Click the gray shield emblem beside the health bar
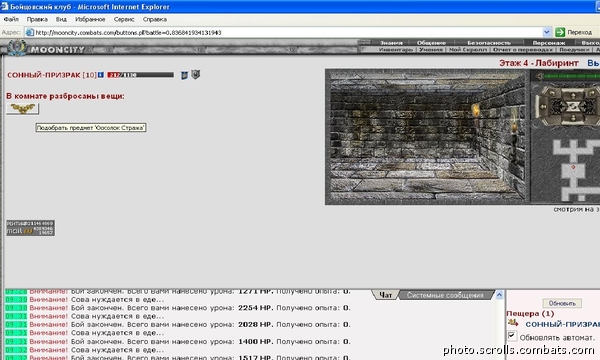The image size is (600, 360). (x=196, y=74)
